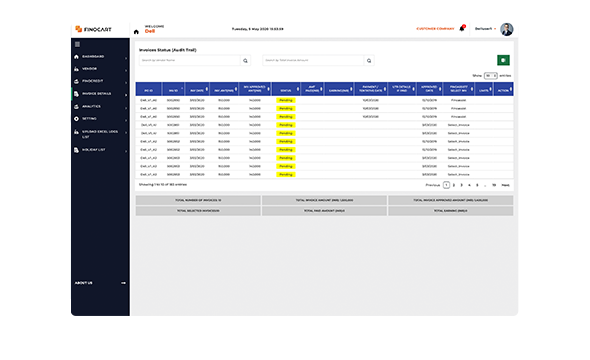The width and height of the screenshot is (590, 360).
Task: Sort by the INV DATE column
Action: tap(197, 89)
